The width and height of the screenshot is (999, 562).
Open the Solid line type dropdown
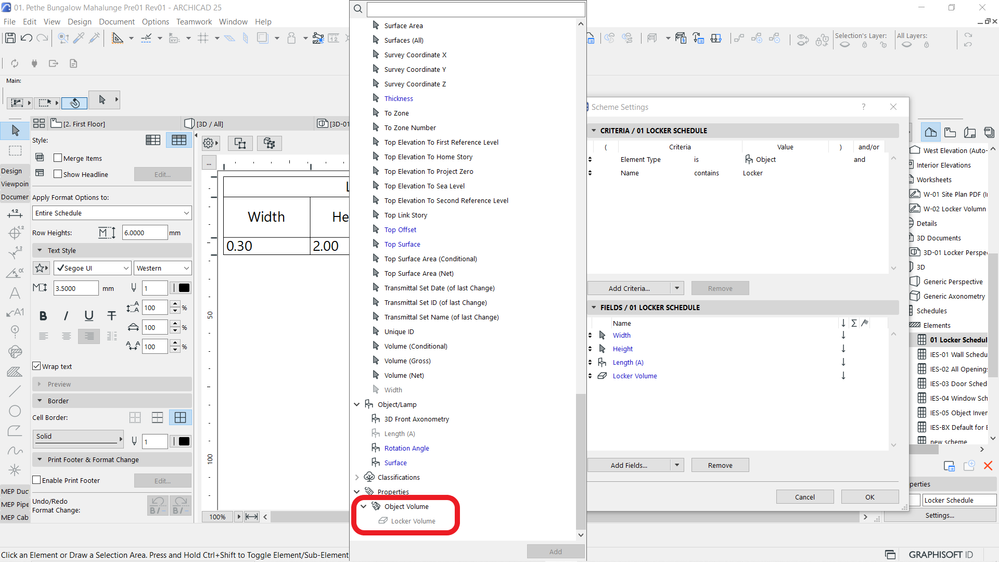point(78,437)
